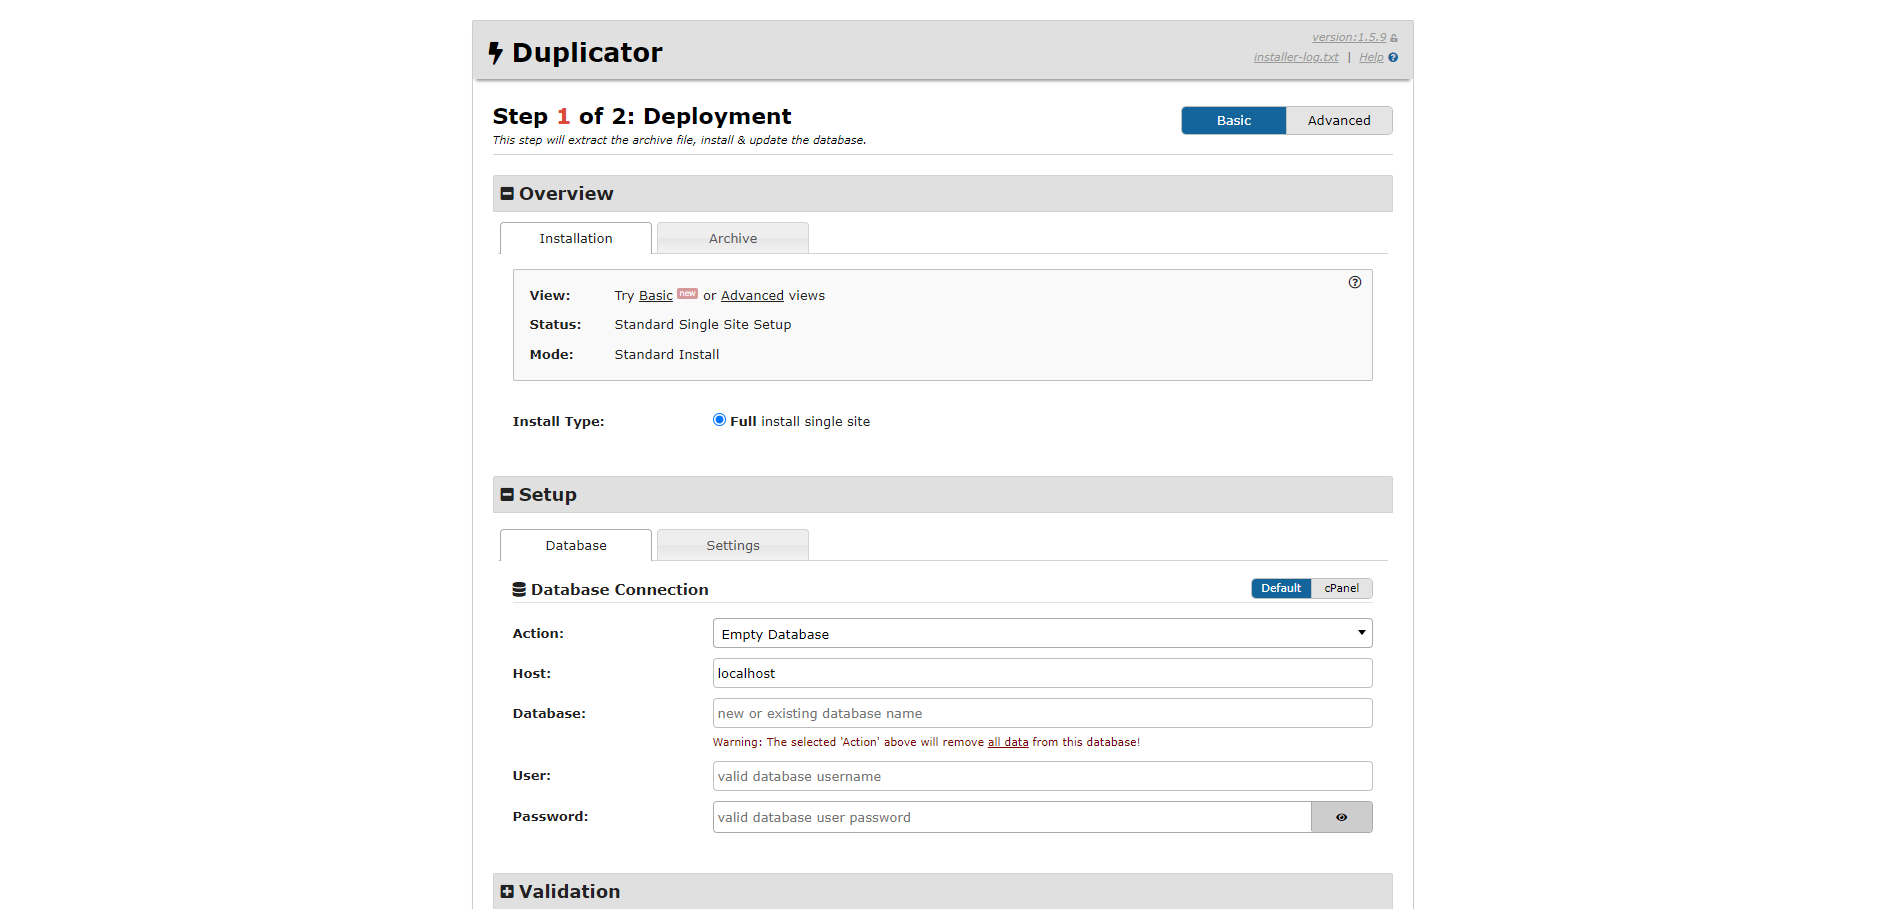Image resolution: width=1885 pixels, height=909 pixels.
Task: Open the Archive tab
Action: [733, 238]
